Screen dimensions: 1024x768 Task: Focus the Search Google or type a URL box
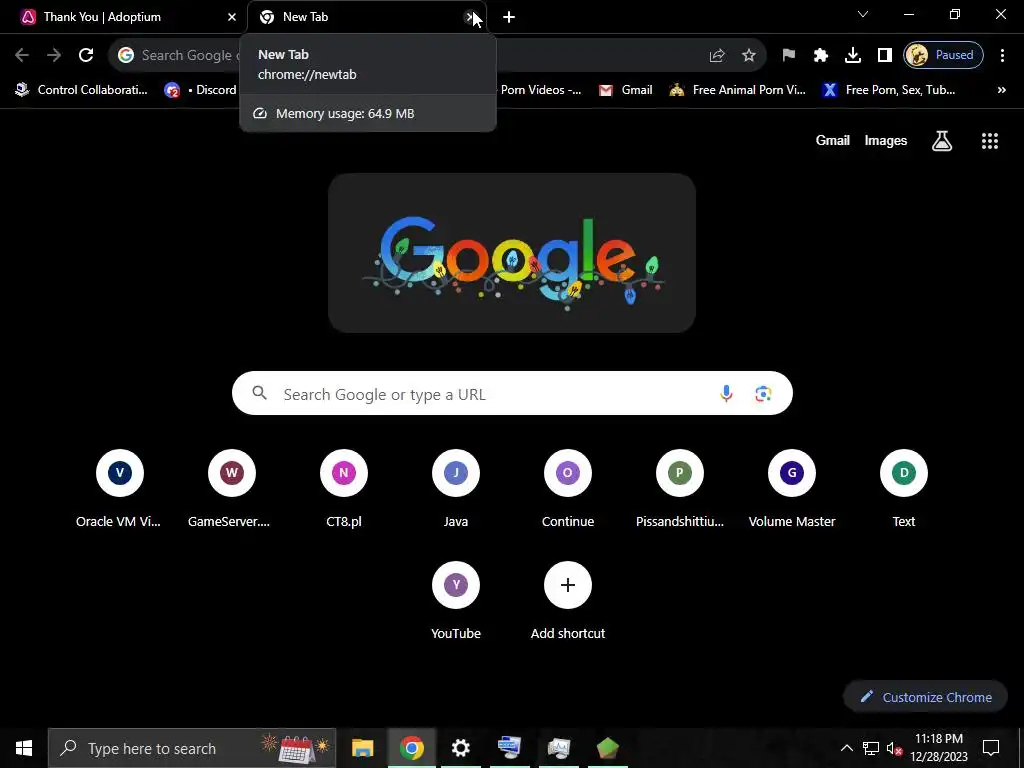512,393
